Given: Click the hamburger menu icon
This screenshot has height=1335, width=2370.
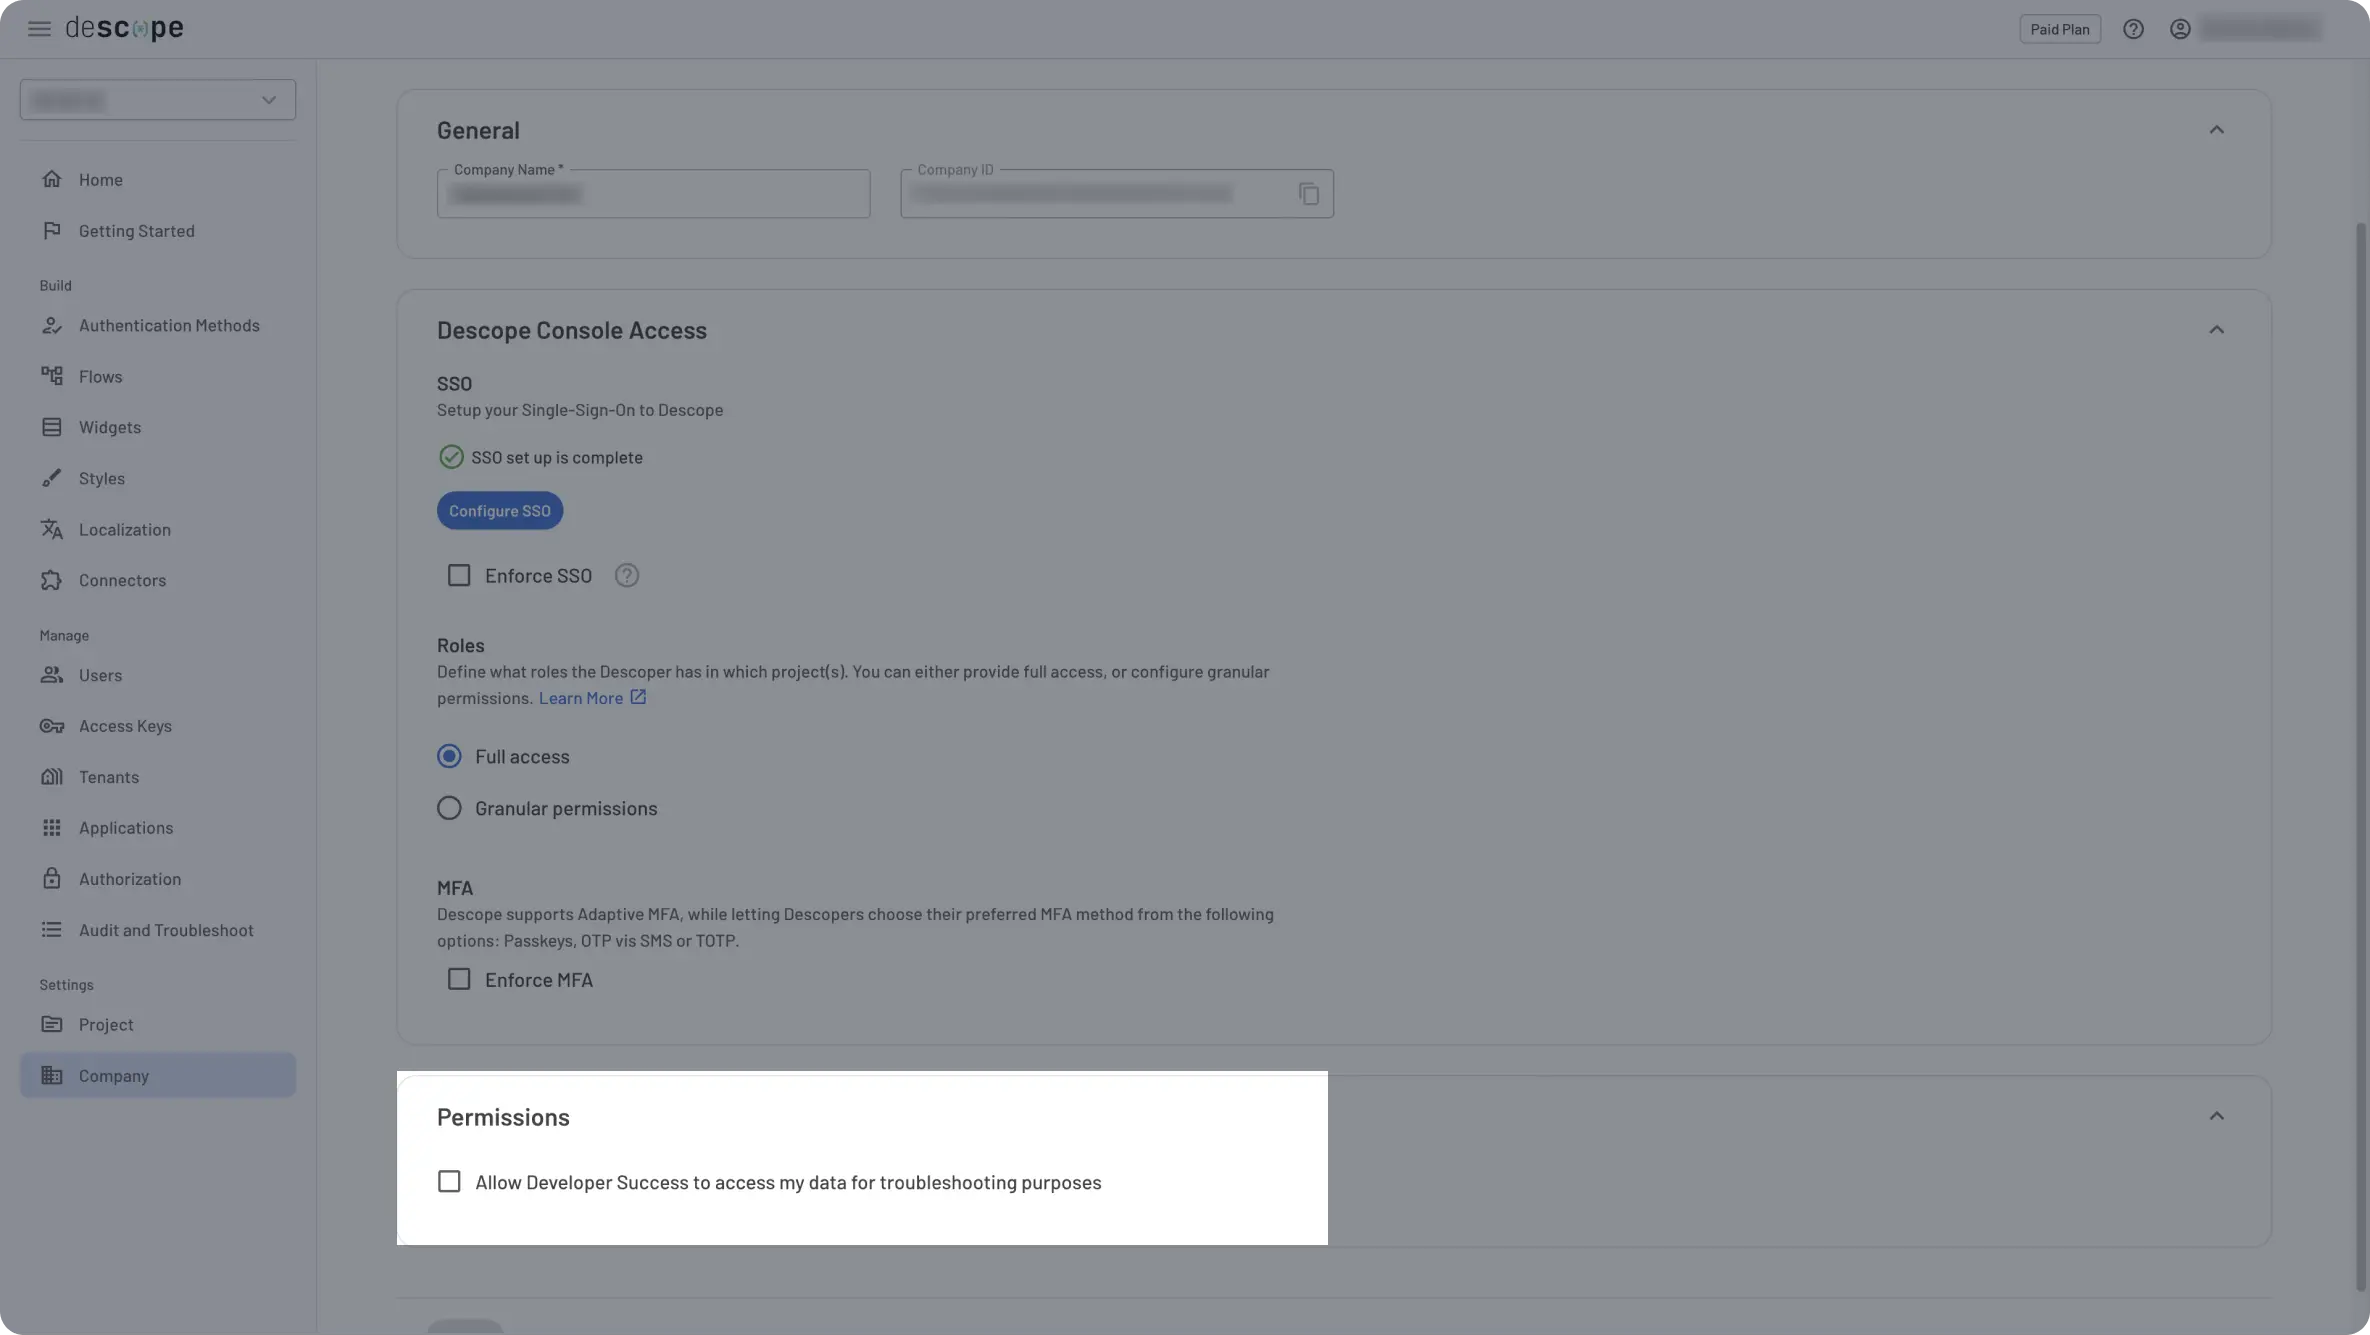Looking at the screenshot, I should (39, 29).
